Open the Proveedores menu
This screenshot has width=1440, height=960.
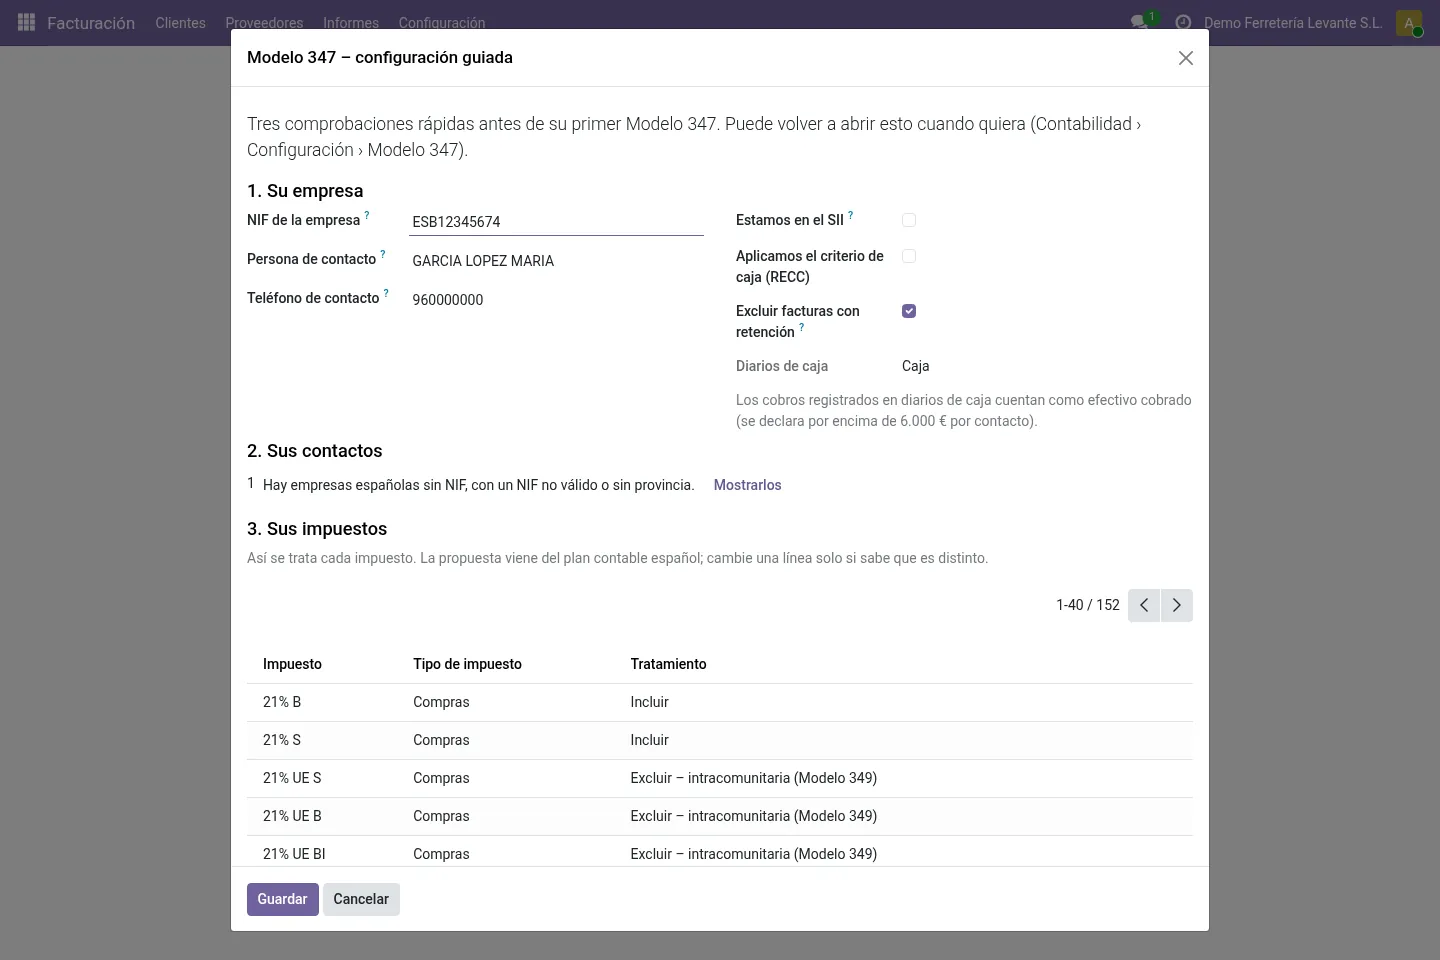[x=264, y=22]
